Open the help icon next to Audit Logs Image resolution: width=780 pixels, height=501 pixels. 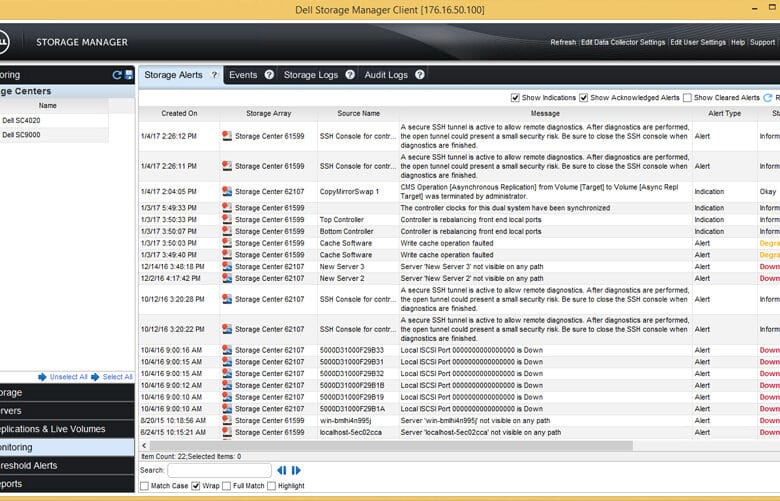click(x=420, y=75)
